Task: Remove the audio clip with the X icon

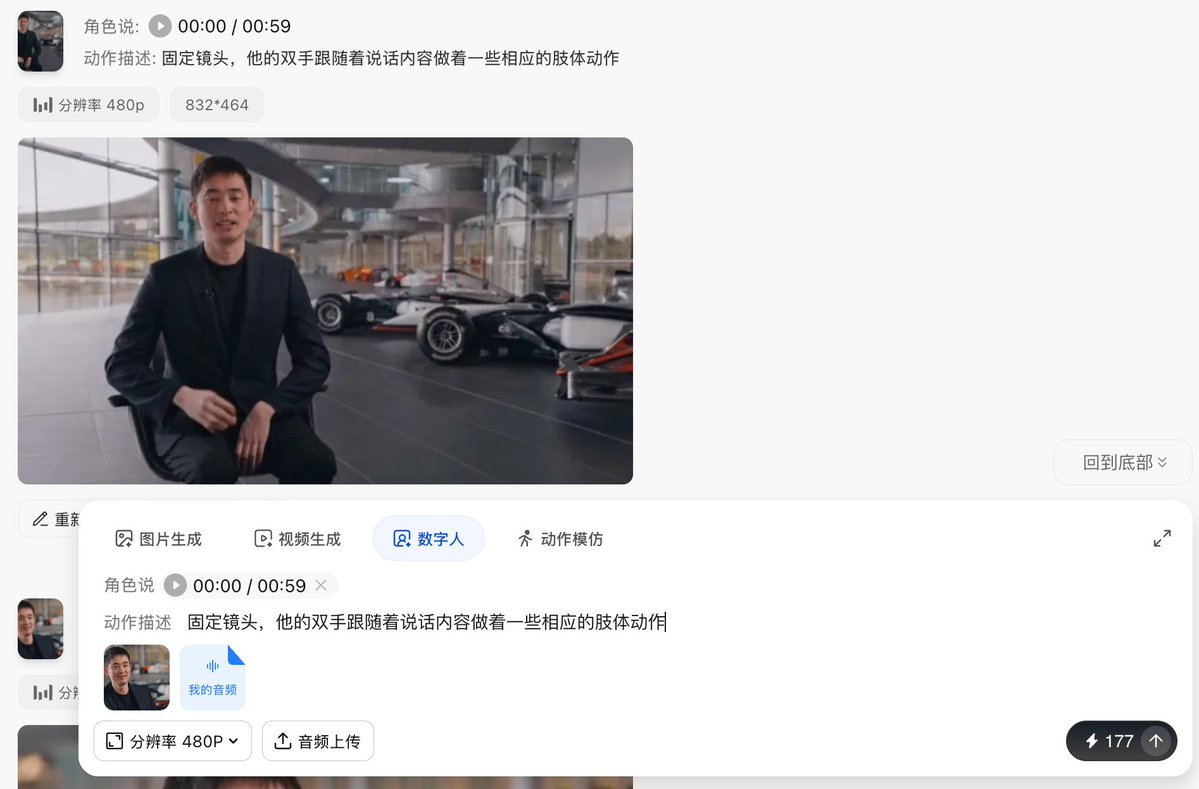Action: click(x=321, y=586)
